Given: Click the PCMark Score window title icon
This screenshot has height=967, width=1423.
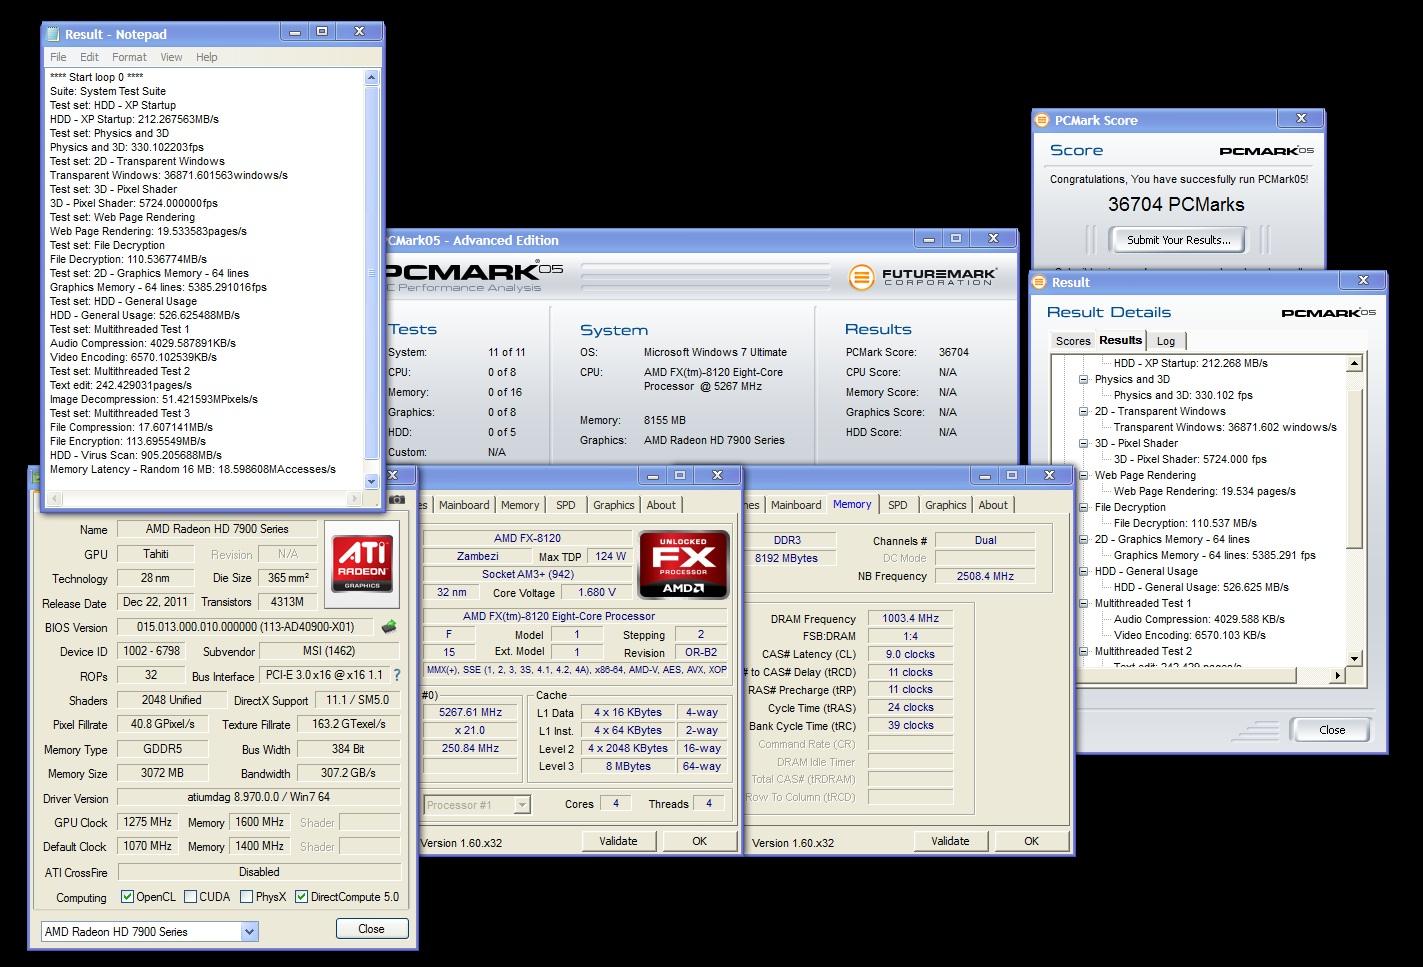Looking at the screenshot, I should tap(1041, 120).
